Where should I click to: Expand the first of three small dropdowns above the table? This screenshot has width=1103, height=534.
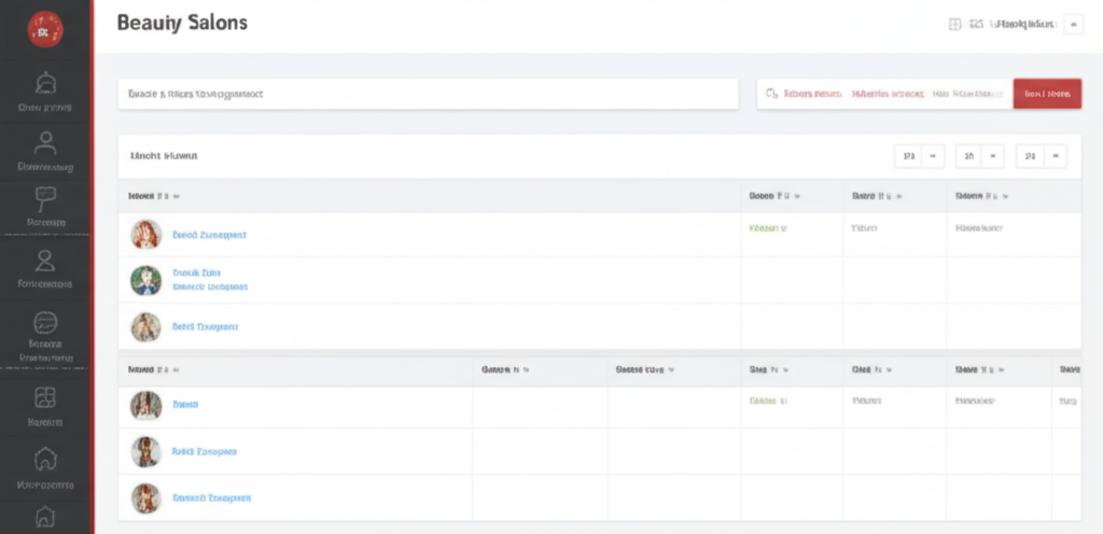tap(918, 156)
